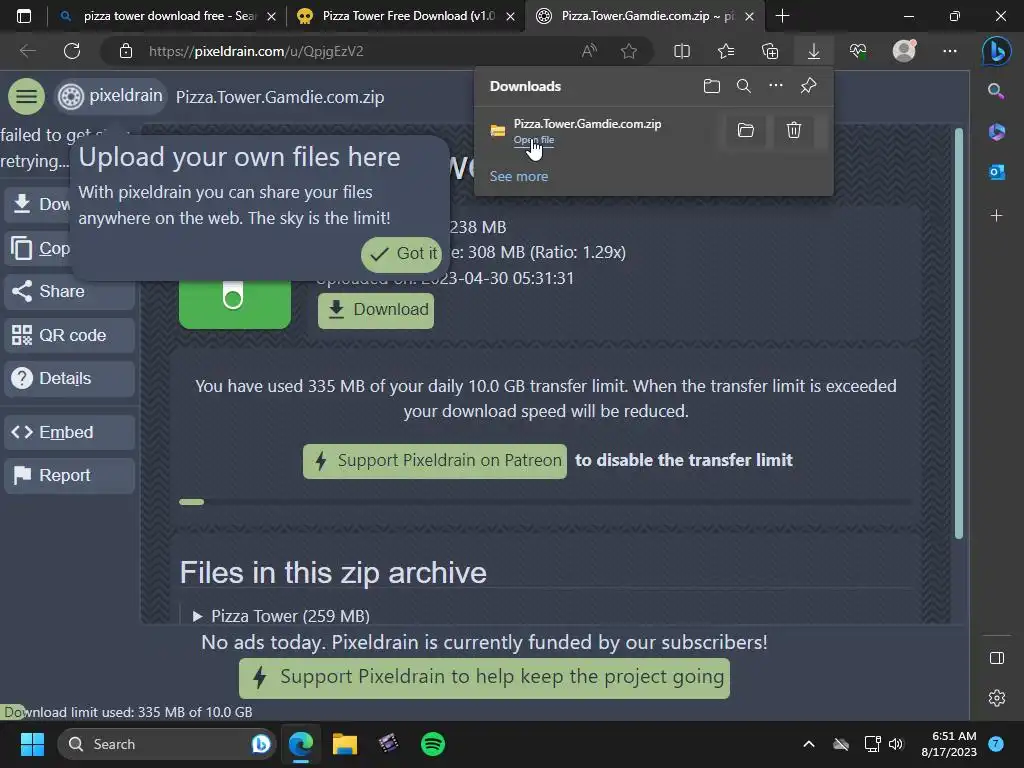
Task: Open a new browser tab
Action: click(782, 16)
